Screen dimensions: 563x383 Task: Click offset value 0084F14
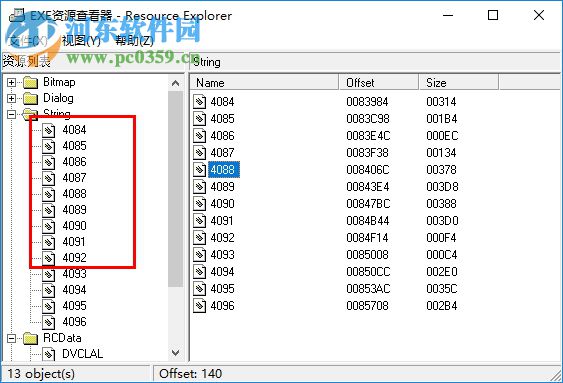tap(367, 238)
